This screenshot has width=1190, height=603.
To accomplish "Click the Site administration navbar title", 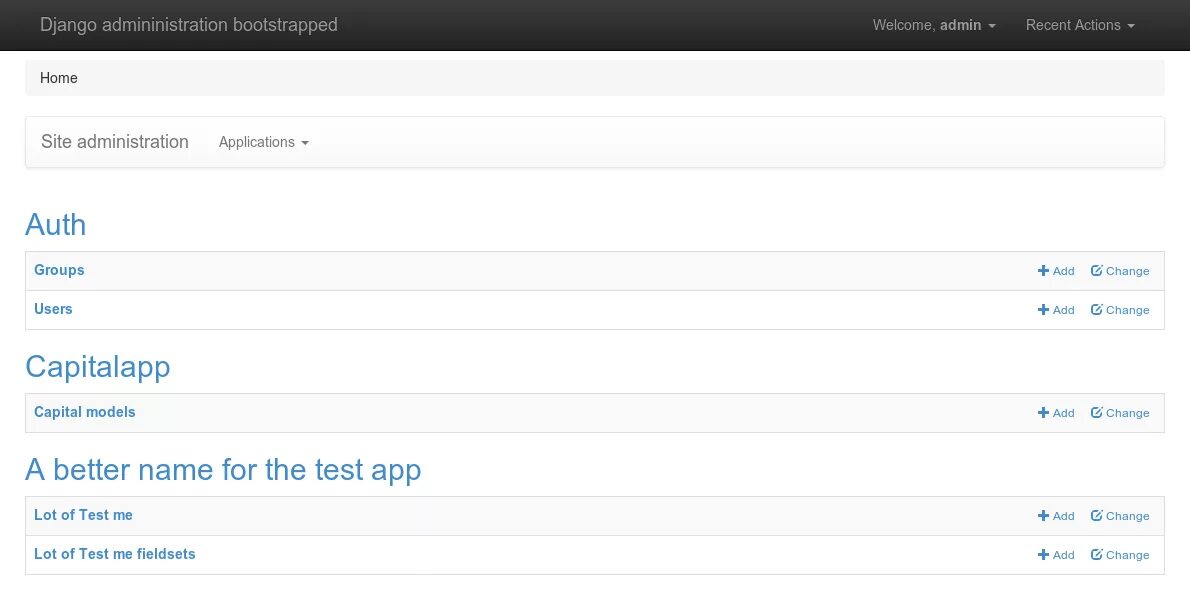I will point(115,142).
